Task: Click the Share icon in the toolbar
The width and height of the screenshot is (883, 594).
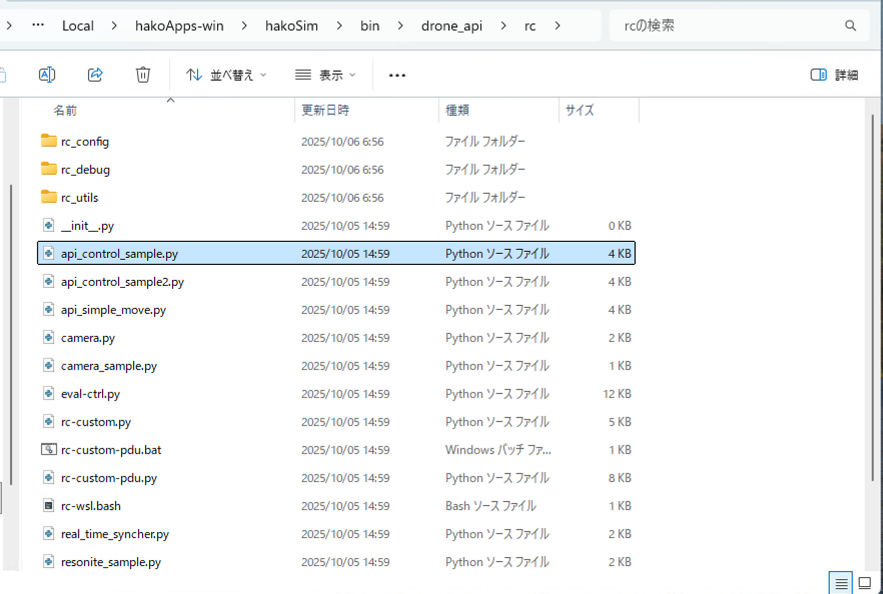Action: (x=95, y=75)
